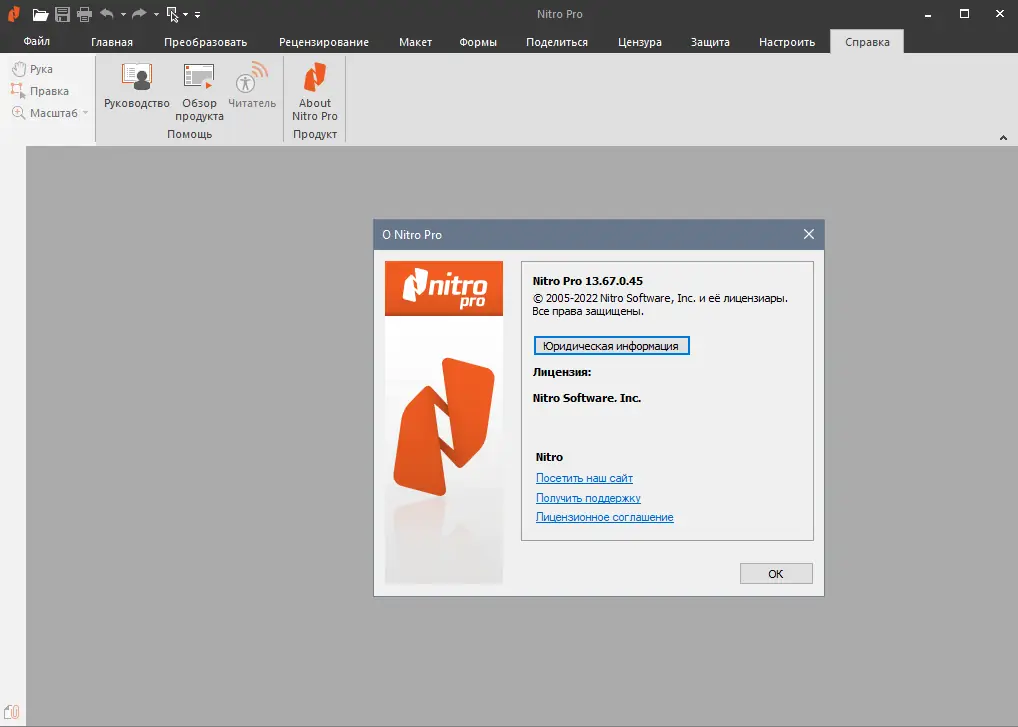Click the Помощь group label
Image resolution: width=1018 pixels, height=727 pixels.
(x=190, y=134)
